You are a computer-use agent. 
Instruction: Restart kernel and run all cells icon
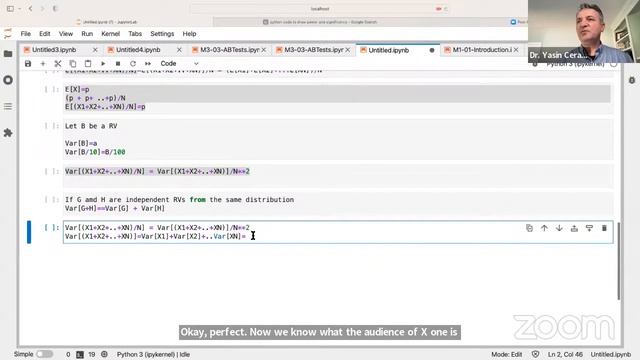tap(148, 64)
